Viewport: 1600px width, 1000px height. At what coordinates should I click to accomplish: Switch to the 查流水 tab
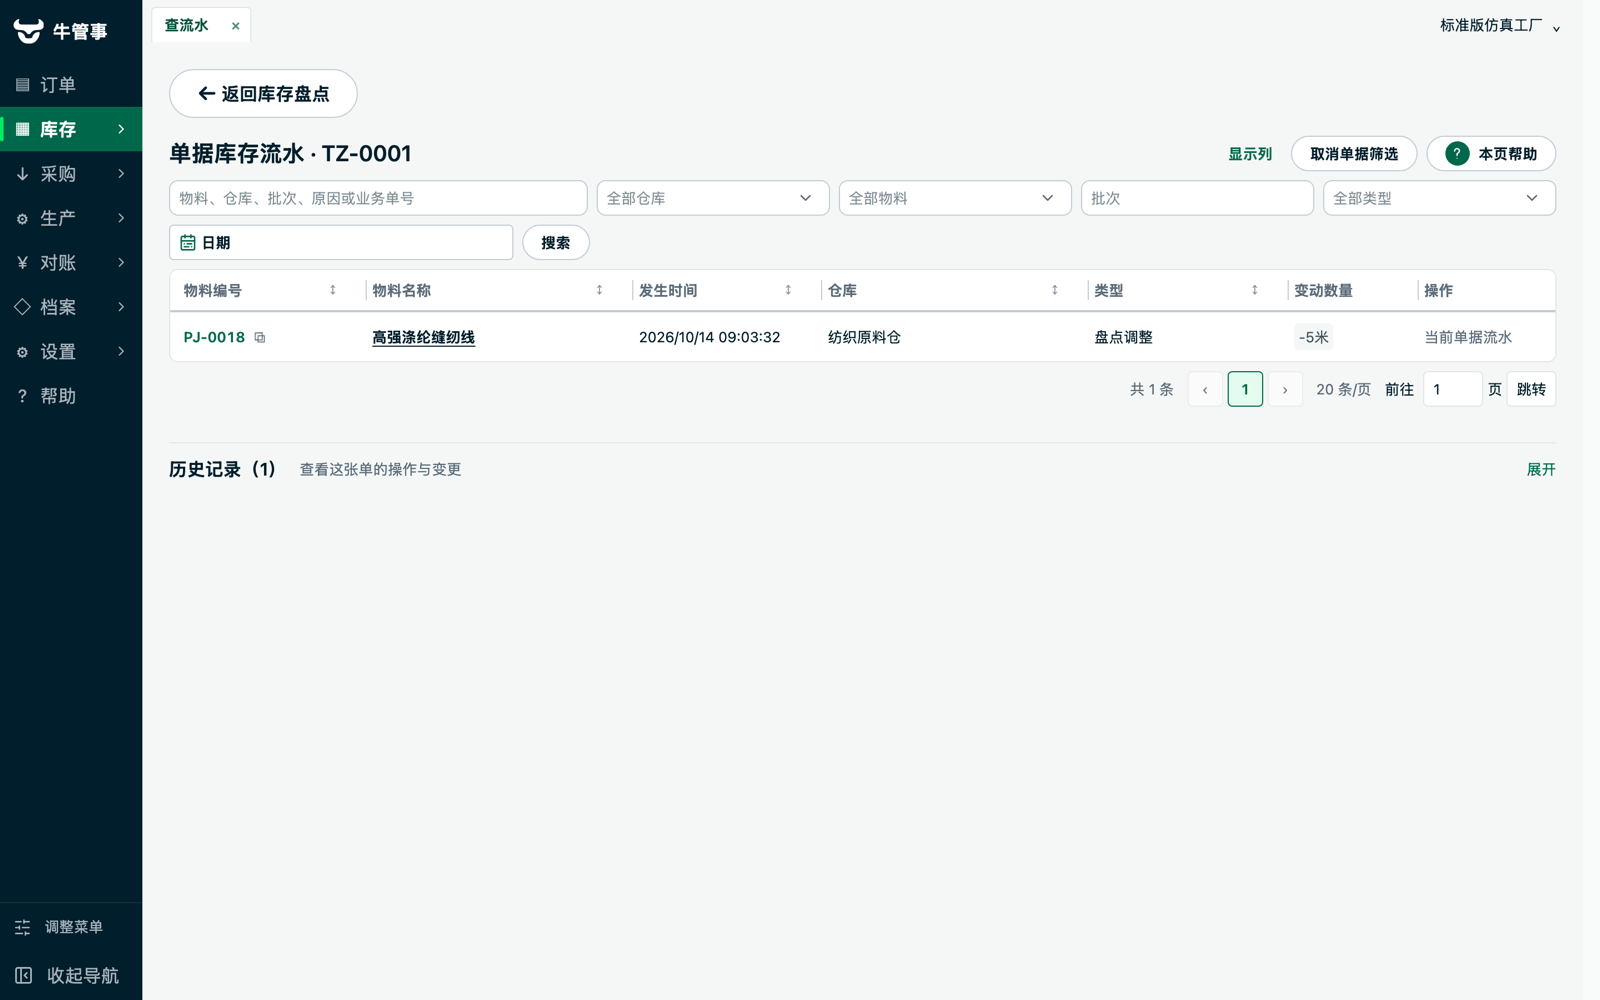point(187,26)
